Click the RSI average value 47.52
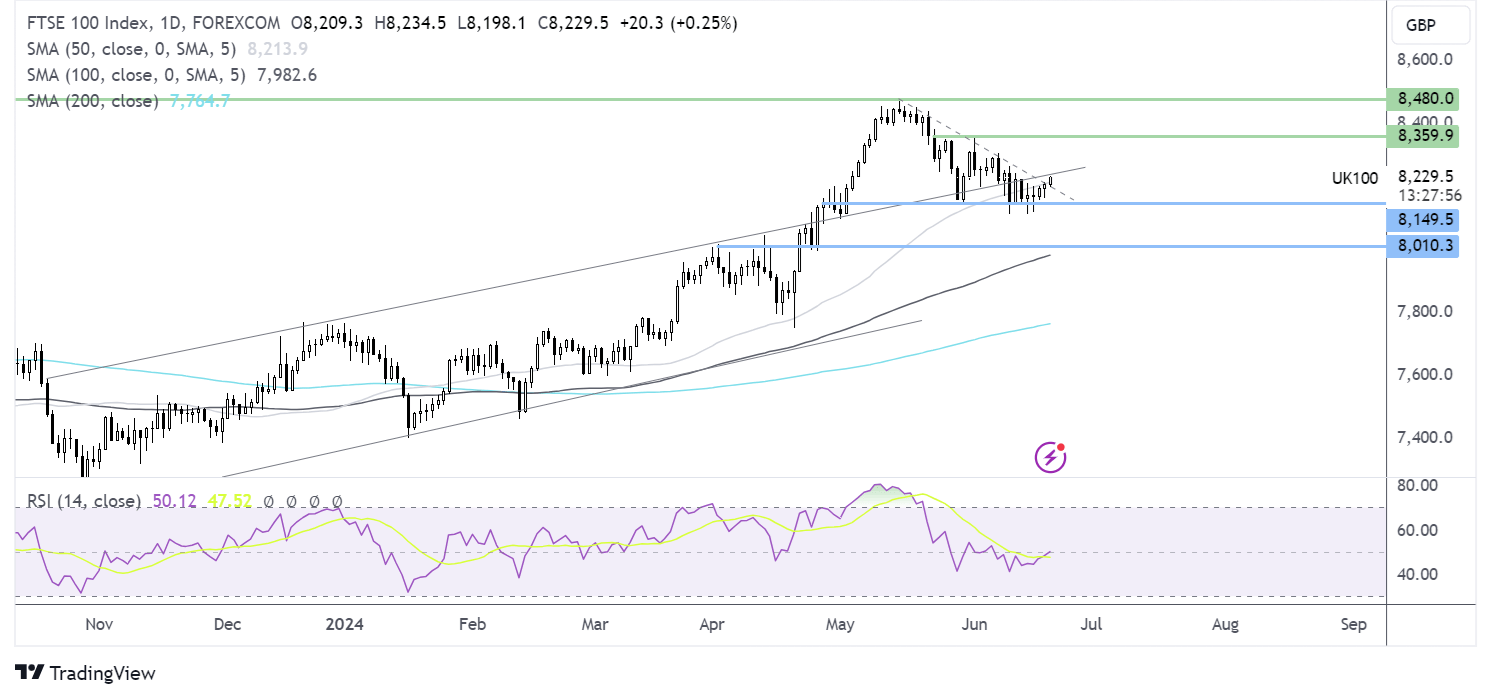Image resolution: width=1491 pixels, height=699 pixels. click(229, 500)
